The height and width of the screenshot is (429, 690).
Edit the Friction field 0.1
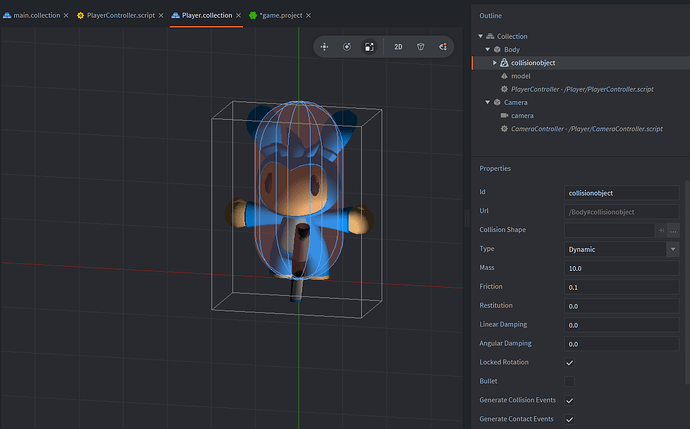621,287
